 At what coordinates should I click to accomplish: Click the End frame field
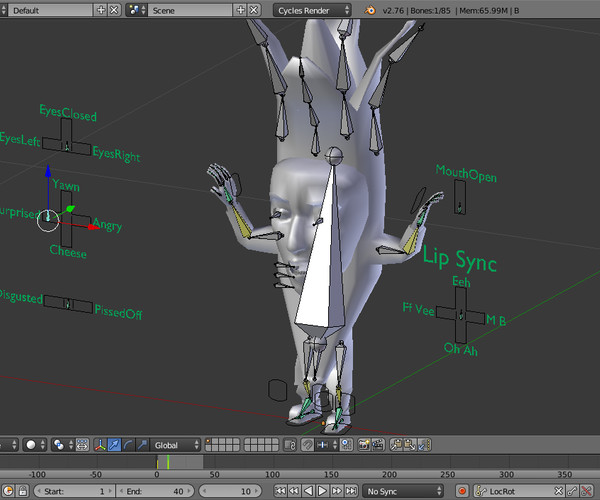click(x=157, y=491)
